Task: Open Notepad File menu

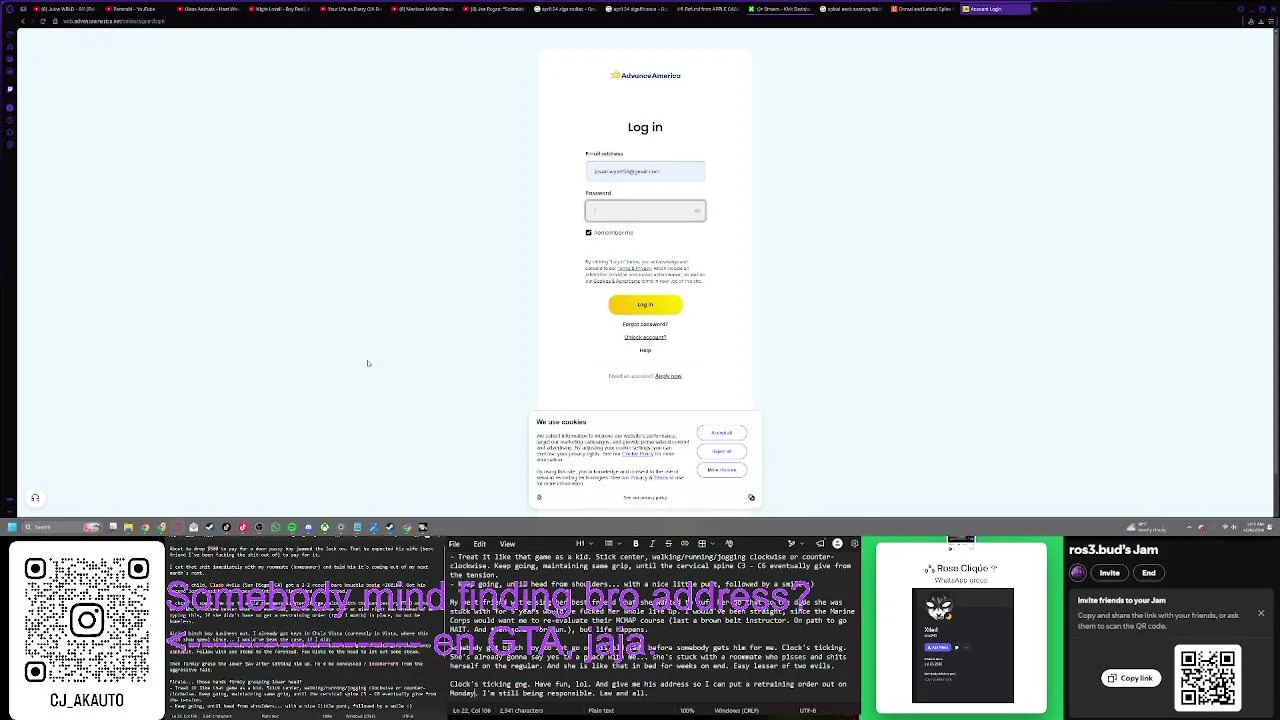Action: pyautogui.click(x=454, y=544)
